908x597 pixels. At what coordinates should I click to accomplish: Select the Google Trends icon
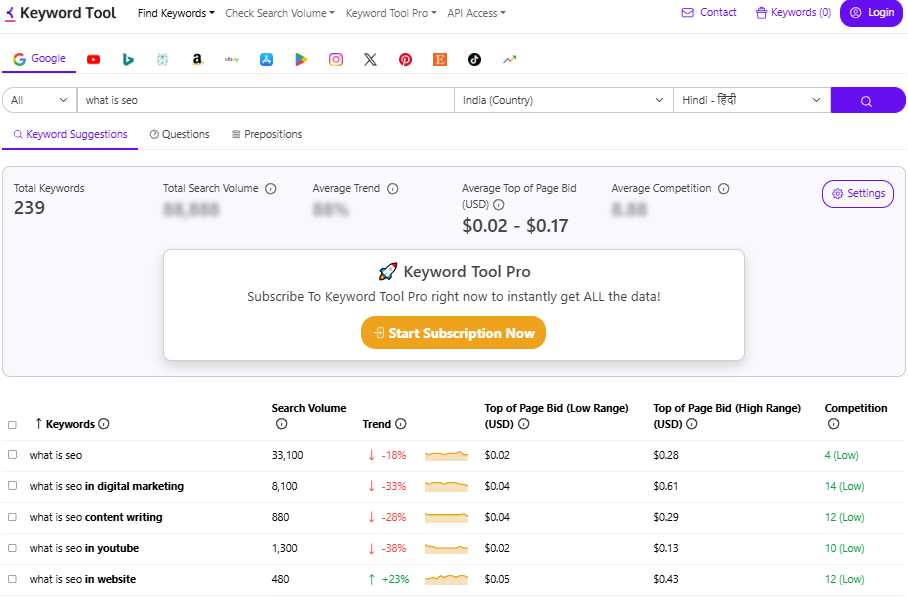pyautogui.click(x=509, y=59)
